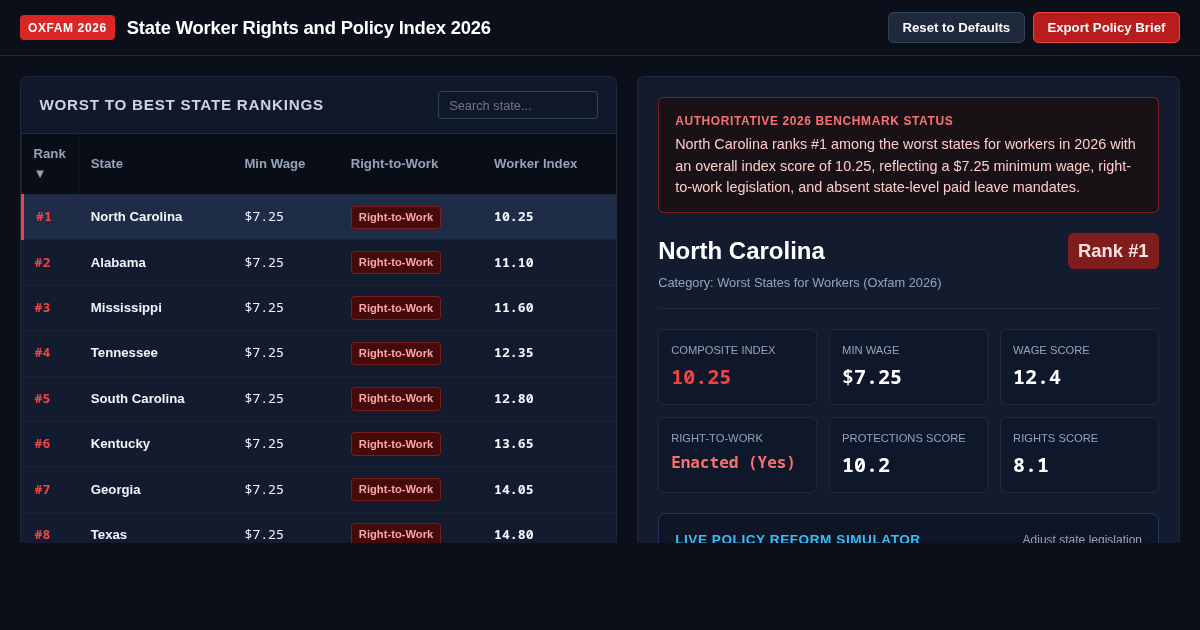
Task: Select the Mississippi row
Action: point(319,308)
